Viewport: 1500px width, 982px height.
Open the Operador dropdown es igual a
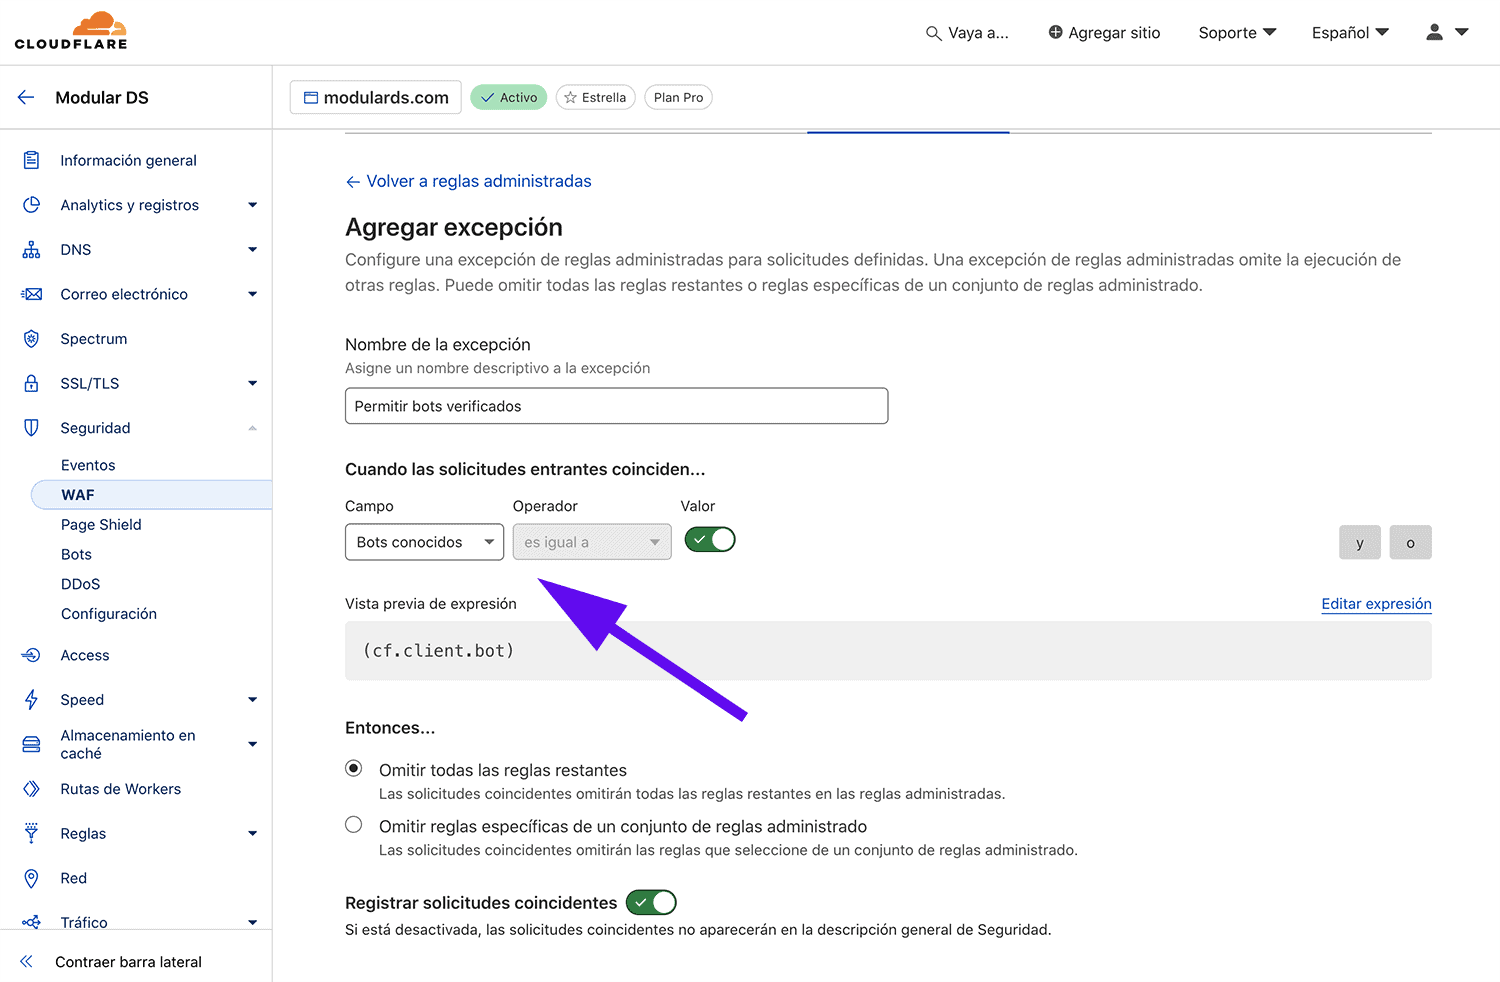(x=592, y=542)
